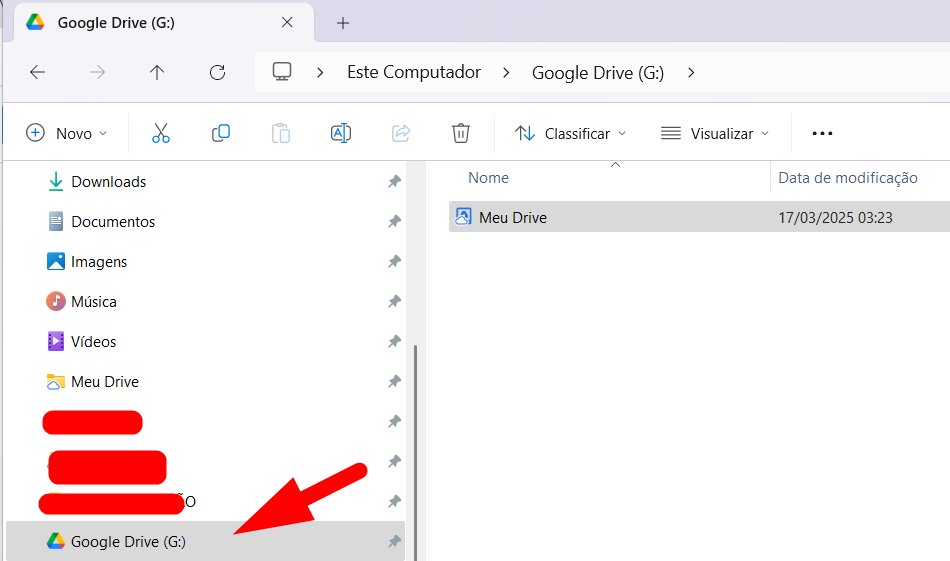
Task: Sort by the Nome column header
Action: pos(489,178)
